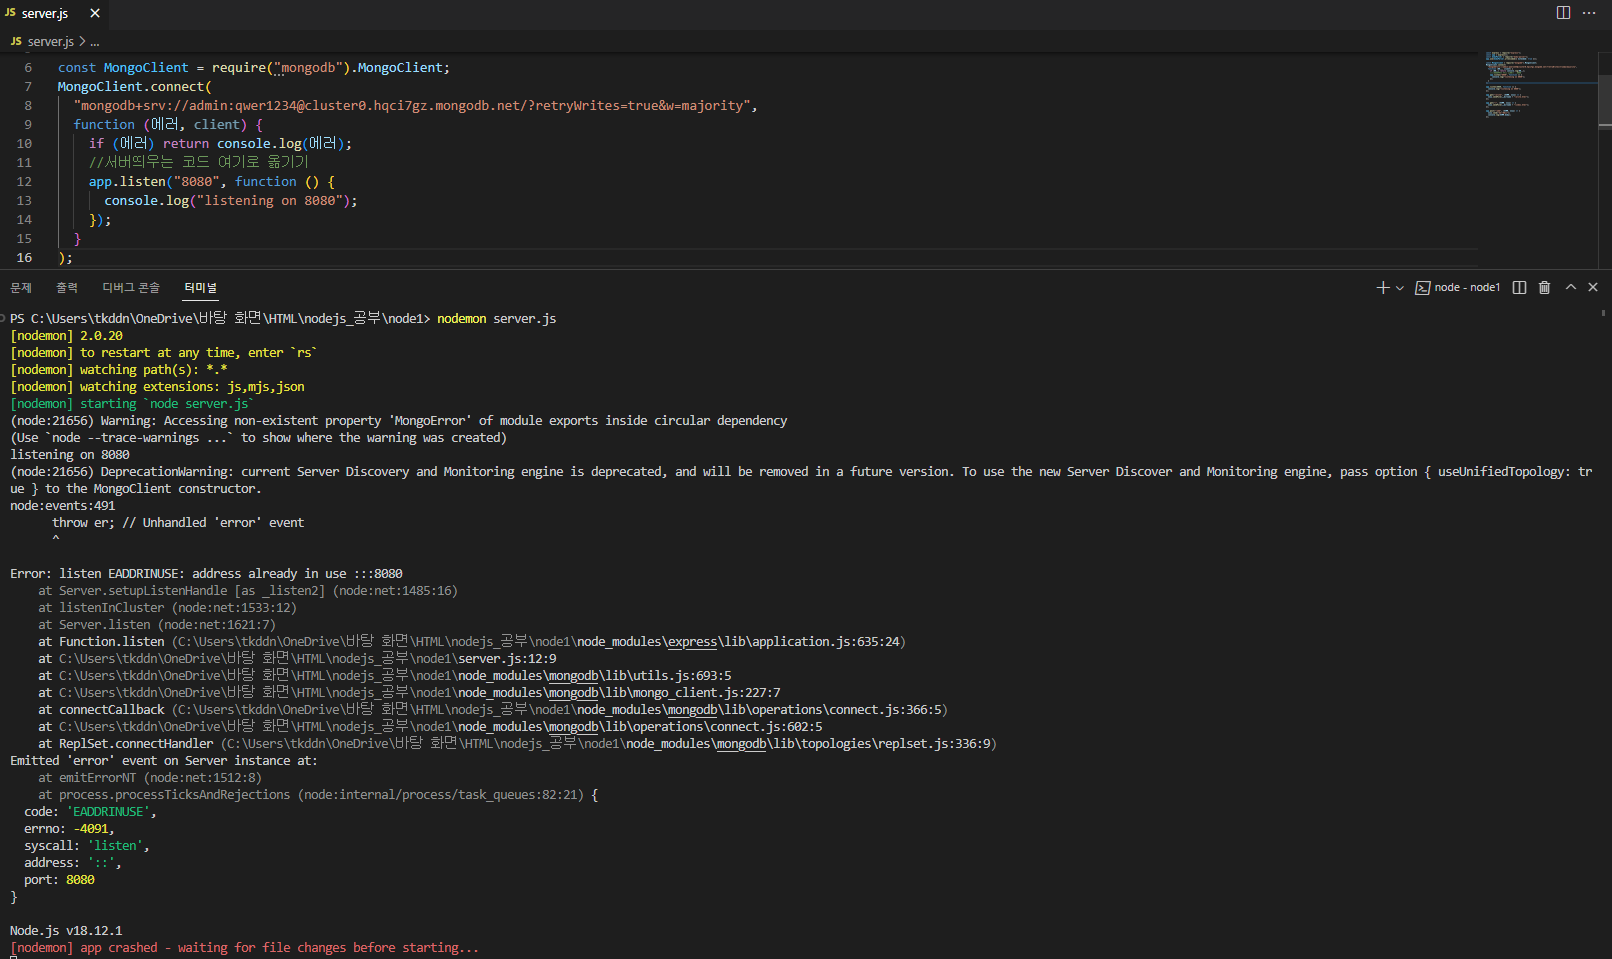Click the '[nodemon] app crashed' message
1612x959 pixels.
244,948
